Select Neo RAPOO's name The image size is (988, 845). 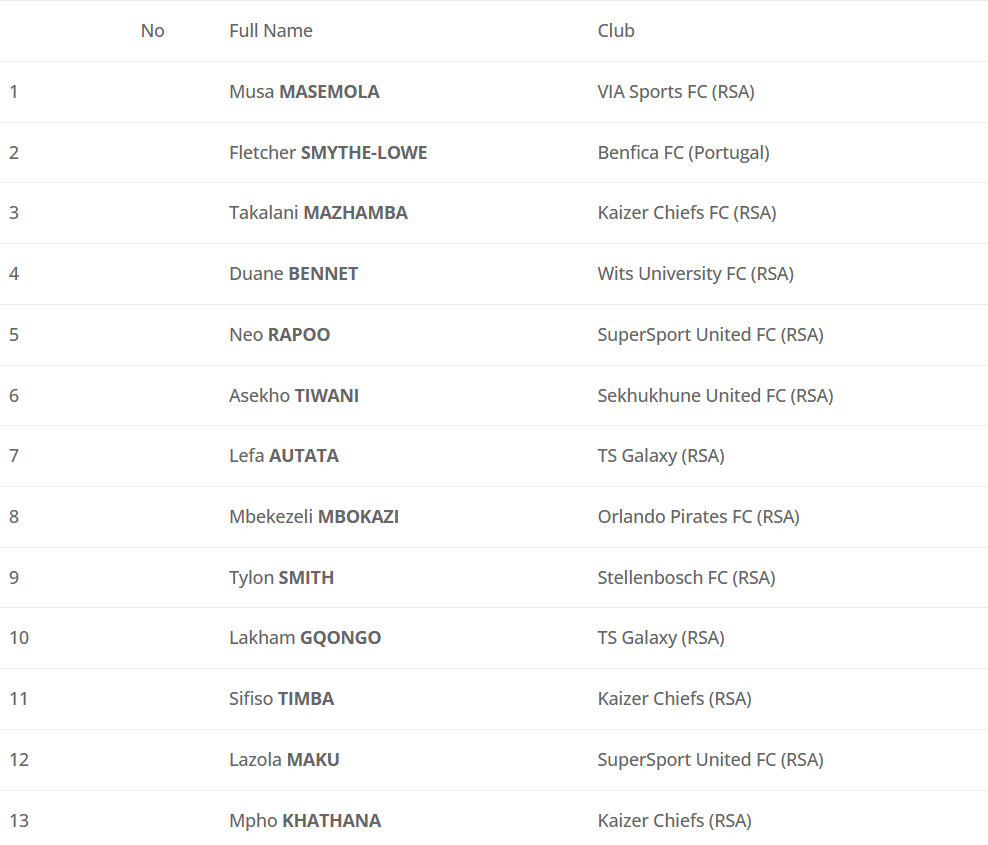pos(279,335)
